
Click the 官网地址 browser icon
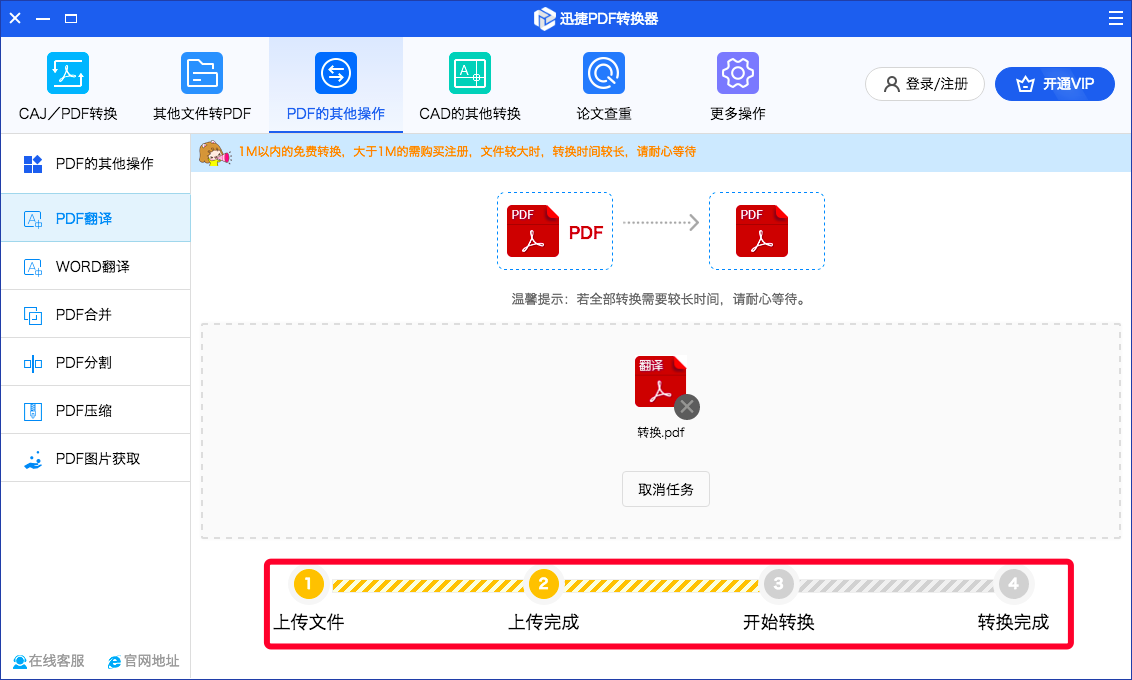[114, 661]
